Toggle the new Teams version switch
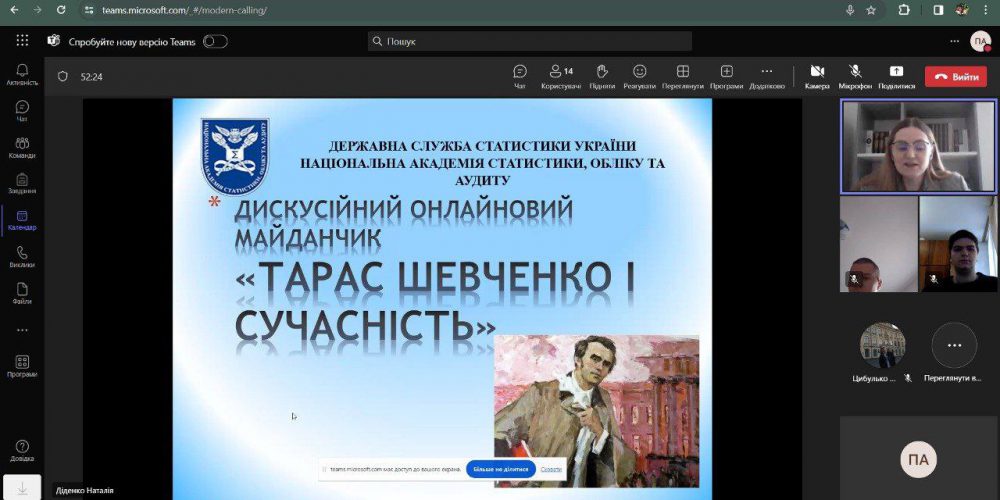The image size is (1000, 500). [215, 41]
